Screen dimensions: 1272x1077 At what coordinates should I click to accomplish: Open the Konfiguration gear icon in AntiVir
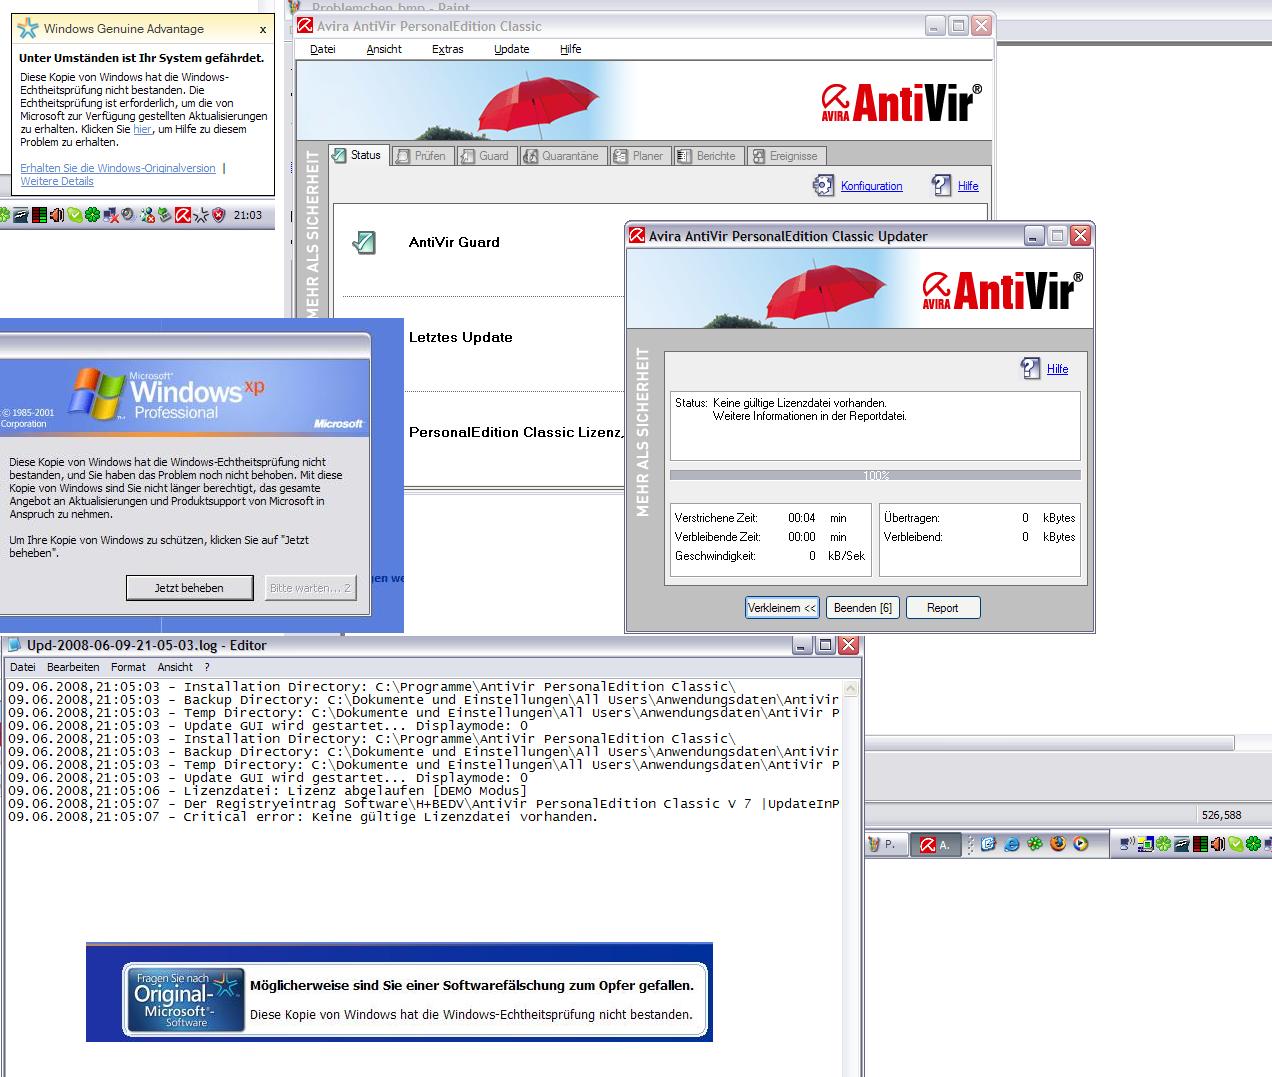[x=823, y=185]
